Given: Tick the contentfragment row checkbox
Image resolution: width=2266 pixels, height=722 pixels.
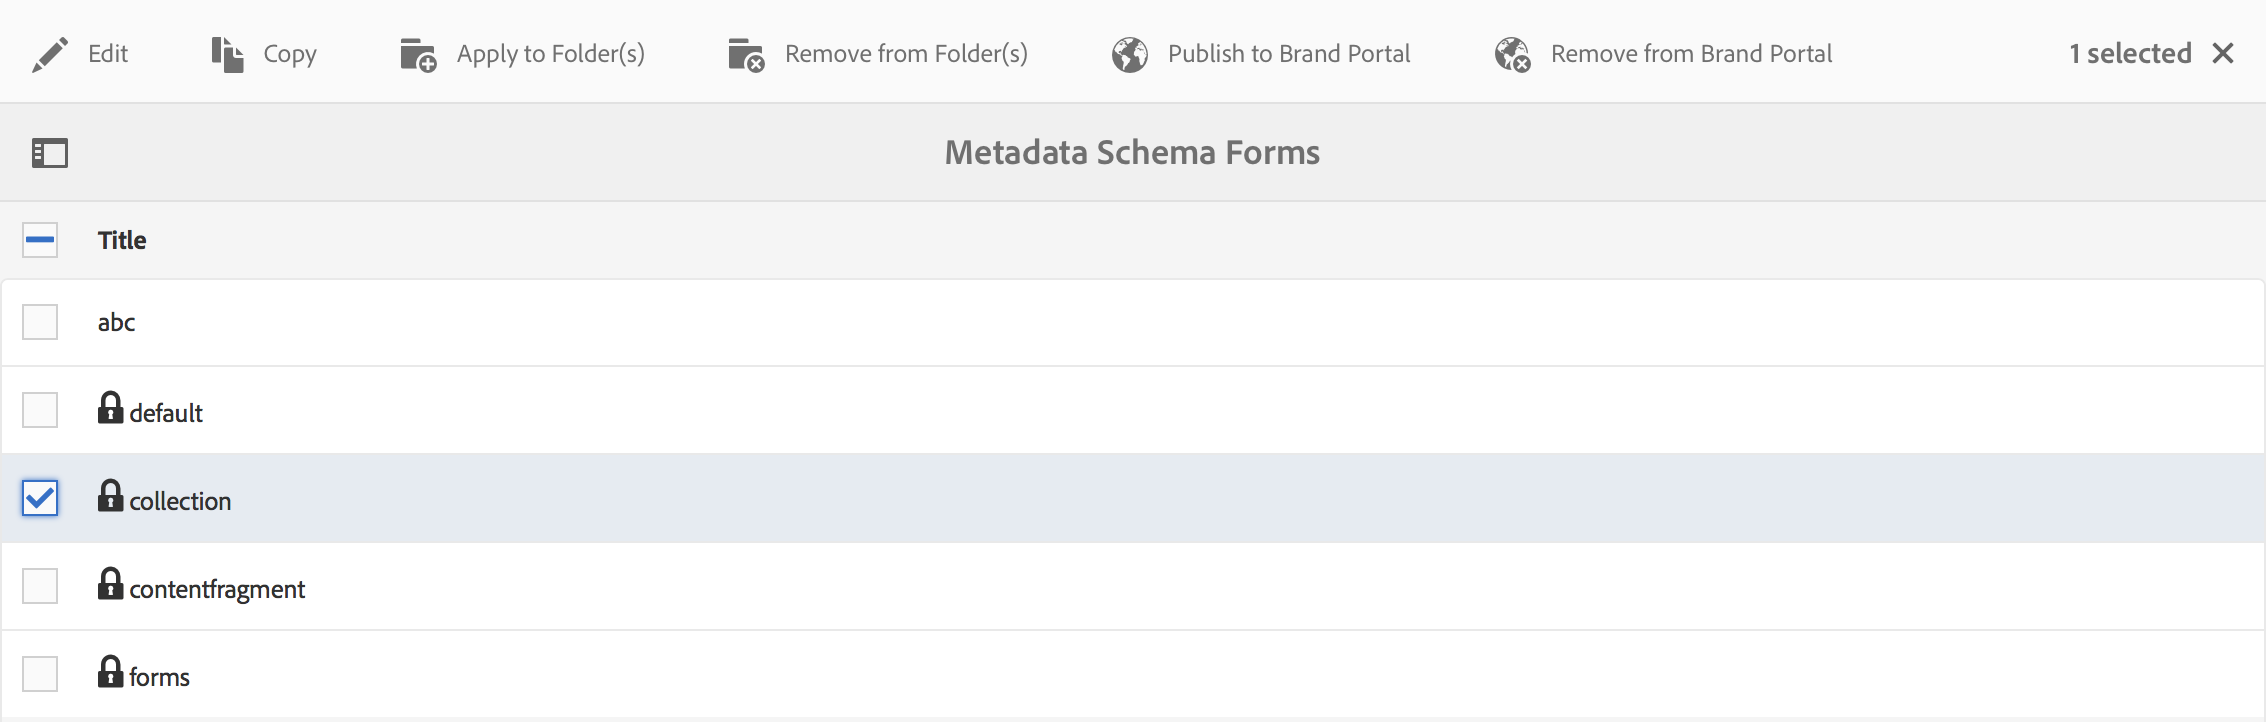Looking at the screenshot, I should click(40, 586).
